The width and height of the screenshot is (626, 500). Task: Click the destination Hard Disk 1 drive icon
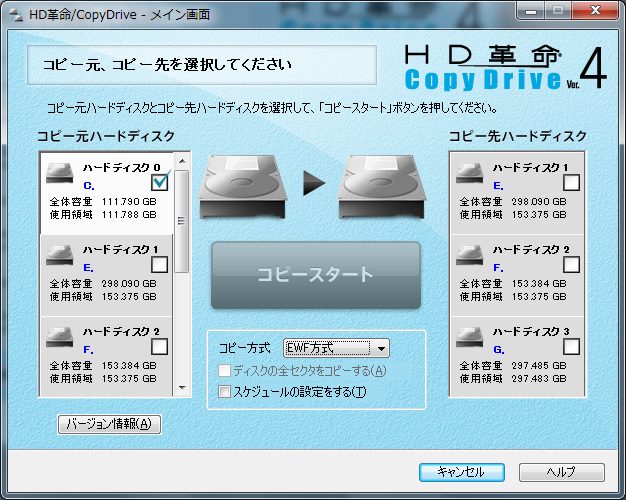coord(470,173)
